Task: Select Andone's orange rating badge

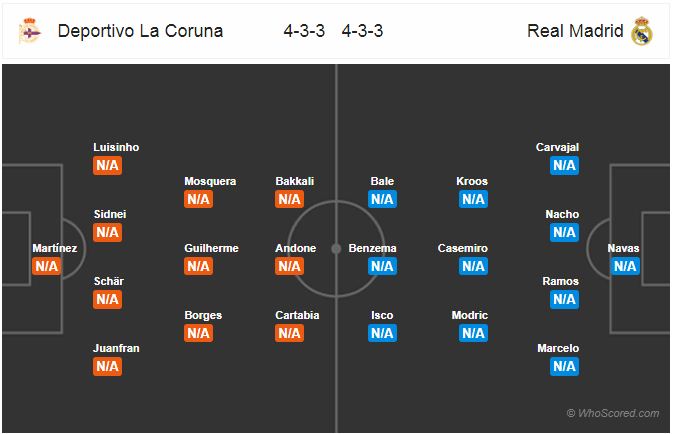Action: (289, 266)
